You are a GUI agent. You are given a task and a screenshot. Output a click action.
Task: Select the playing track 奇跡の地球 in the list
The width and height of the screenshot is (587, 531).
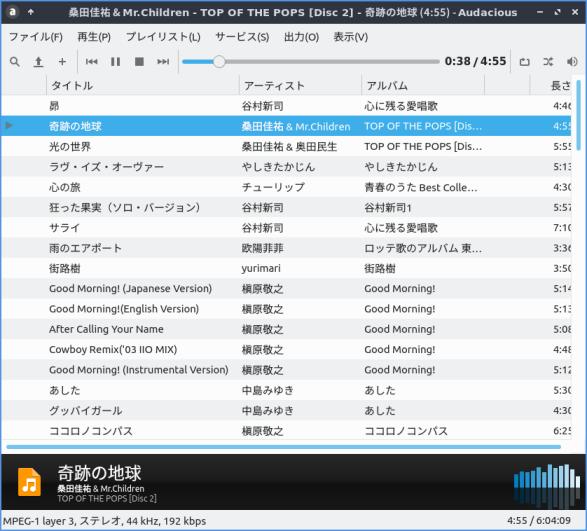click(75, 126)
